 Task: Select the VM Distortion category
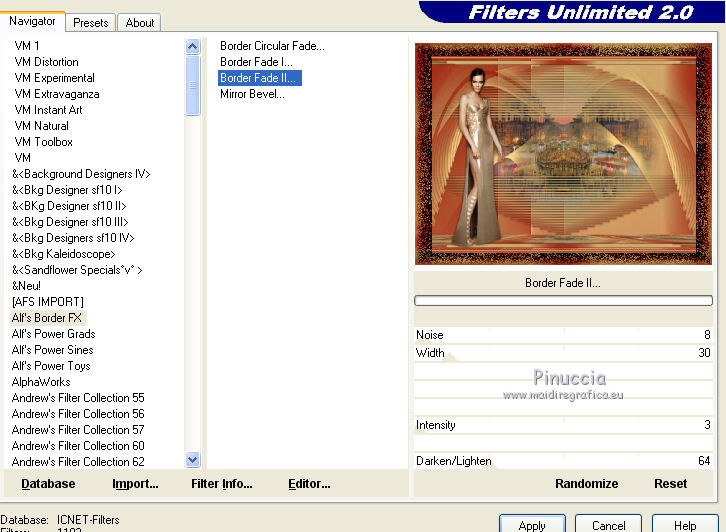tap(46, 62)
